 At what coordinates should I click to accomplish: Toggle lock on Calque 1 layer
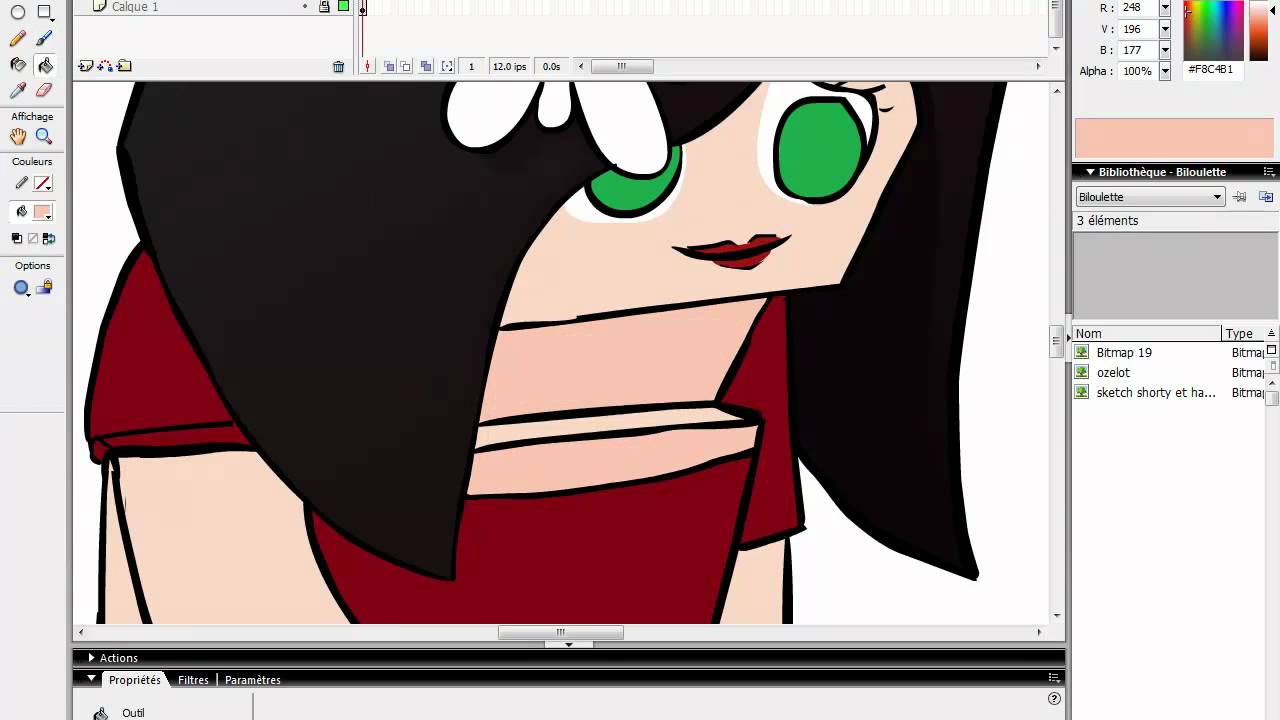[x=324, y=6]
